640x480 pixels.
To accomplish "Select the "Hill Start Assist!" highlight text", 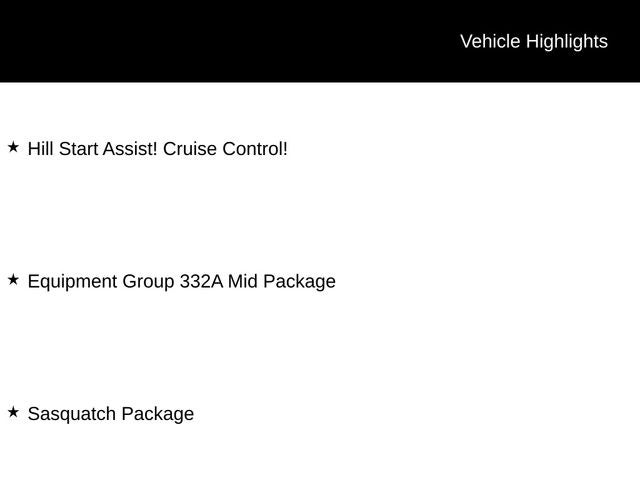I will pyautogui.click(x=92, y=149).
